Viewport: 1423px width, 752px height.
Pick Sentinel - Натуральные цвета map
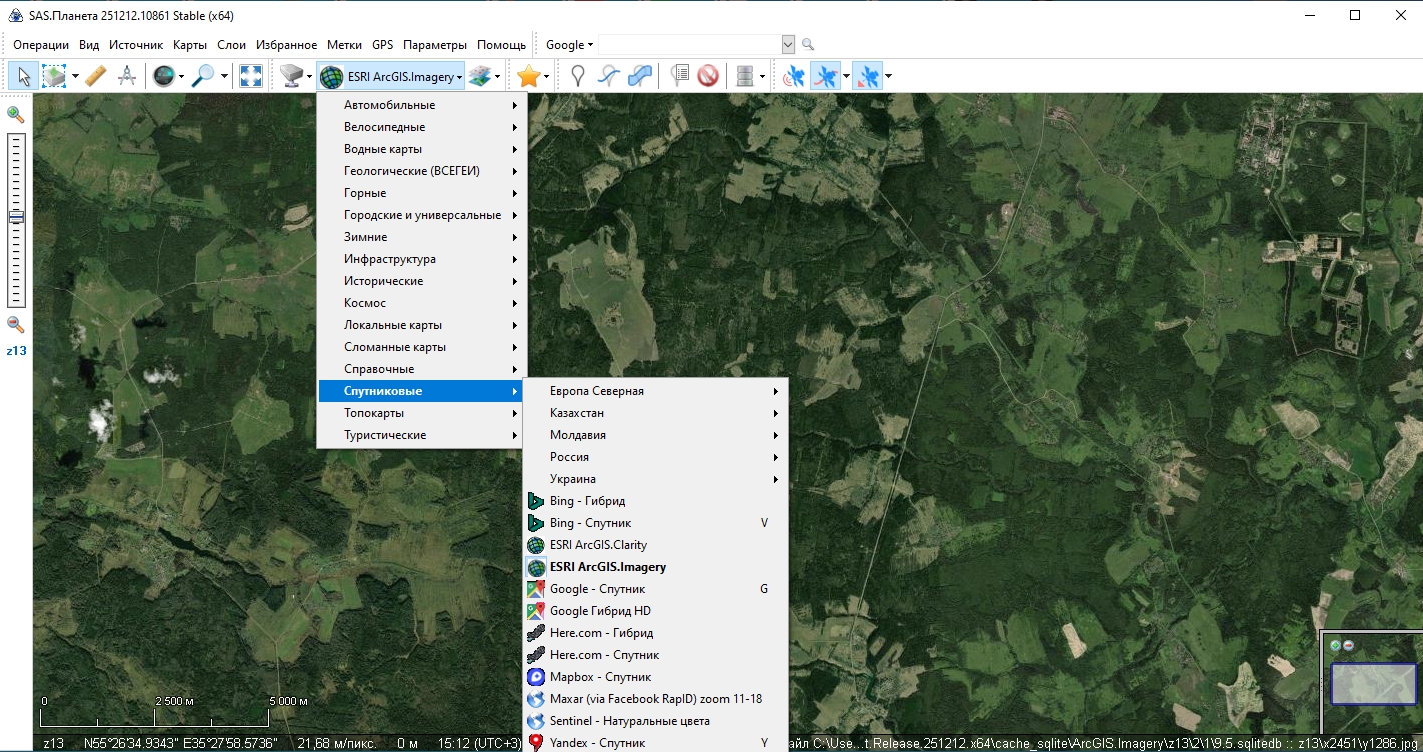[629, 721]
